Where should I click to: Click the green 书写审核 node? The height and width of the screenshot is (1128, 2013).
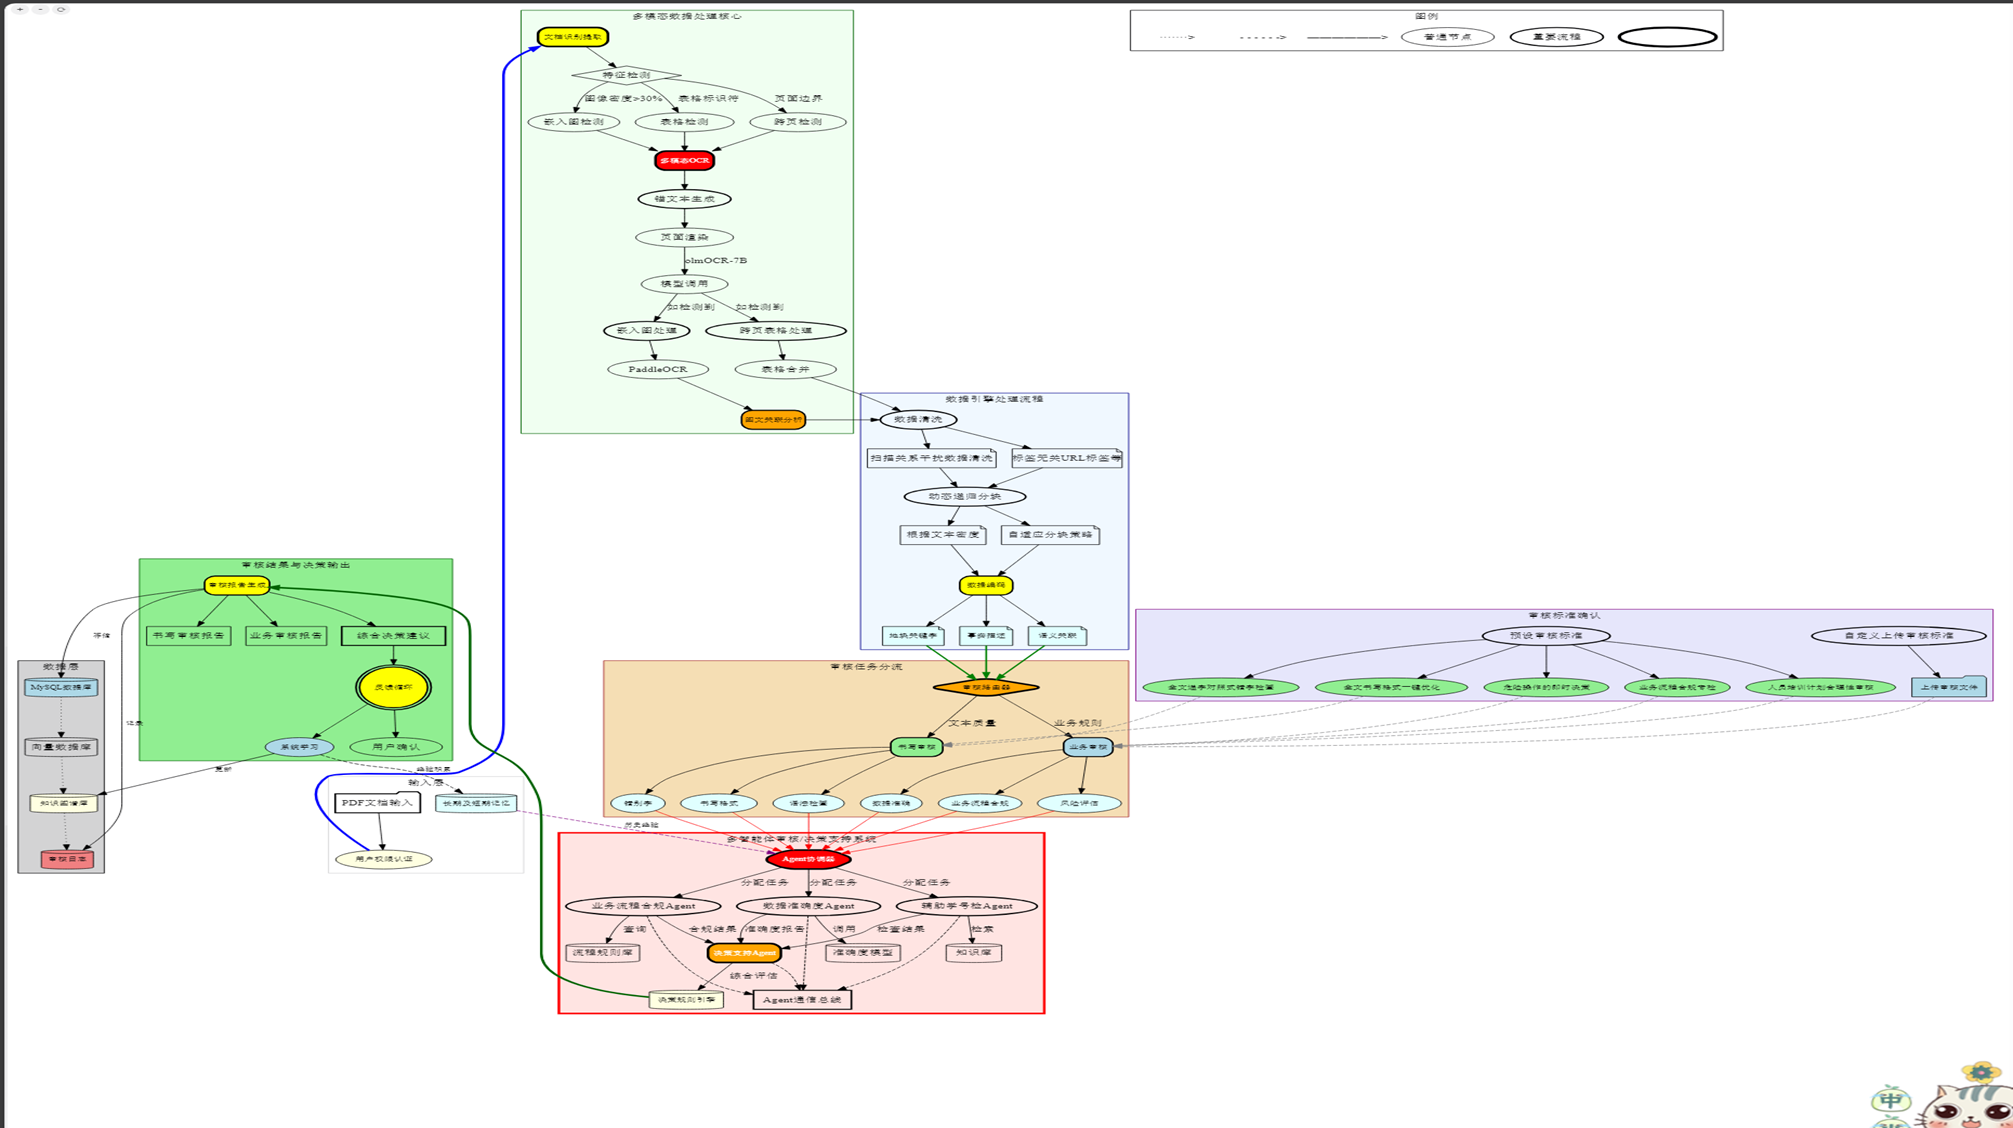(916, 747)
